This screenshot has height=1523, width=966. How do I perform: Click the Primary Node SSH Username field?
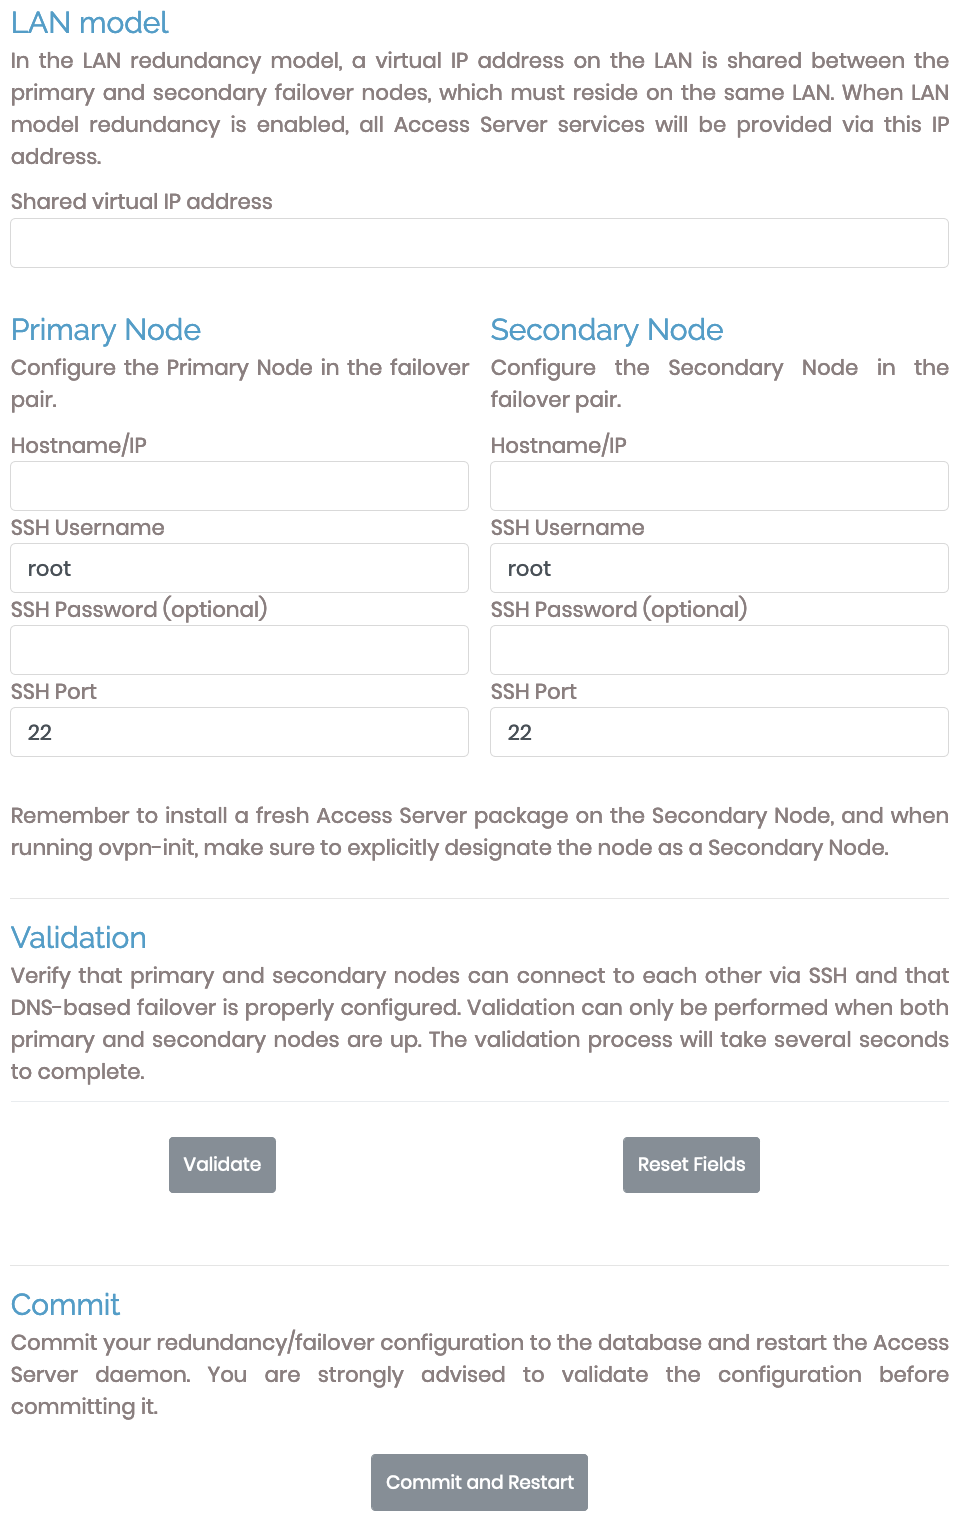[239, 568]
